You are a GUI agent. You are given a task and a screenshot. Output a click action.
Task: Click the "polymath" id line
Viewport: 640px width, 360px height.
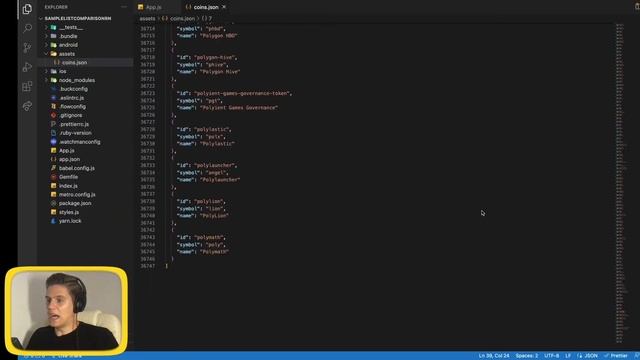[201, 237]
